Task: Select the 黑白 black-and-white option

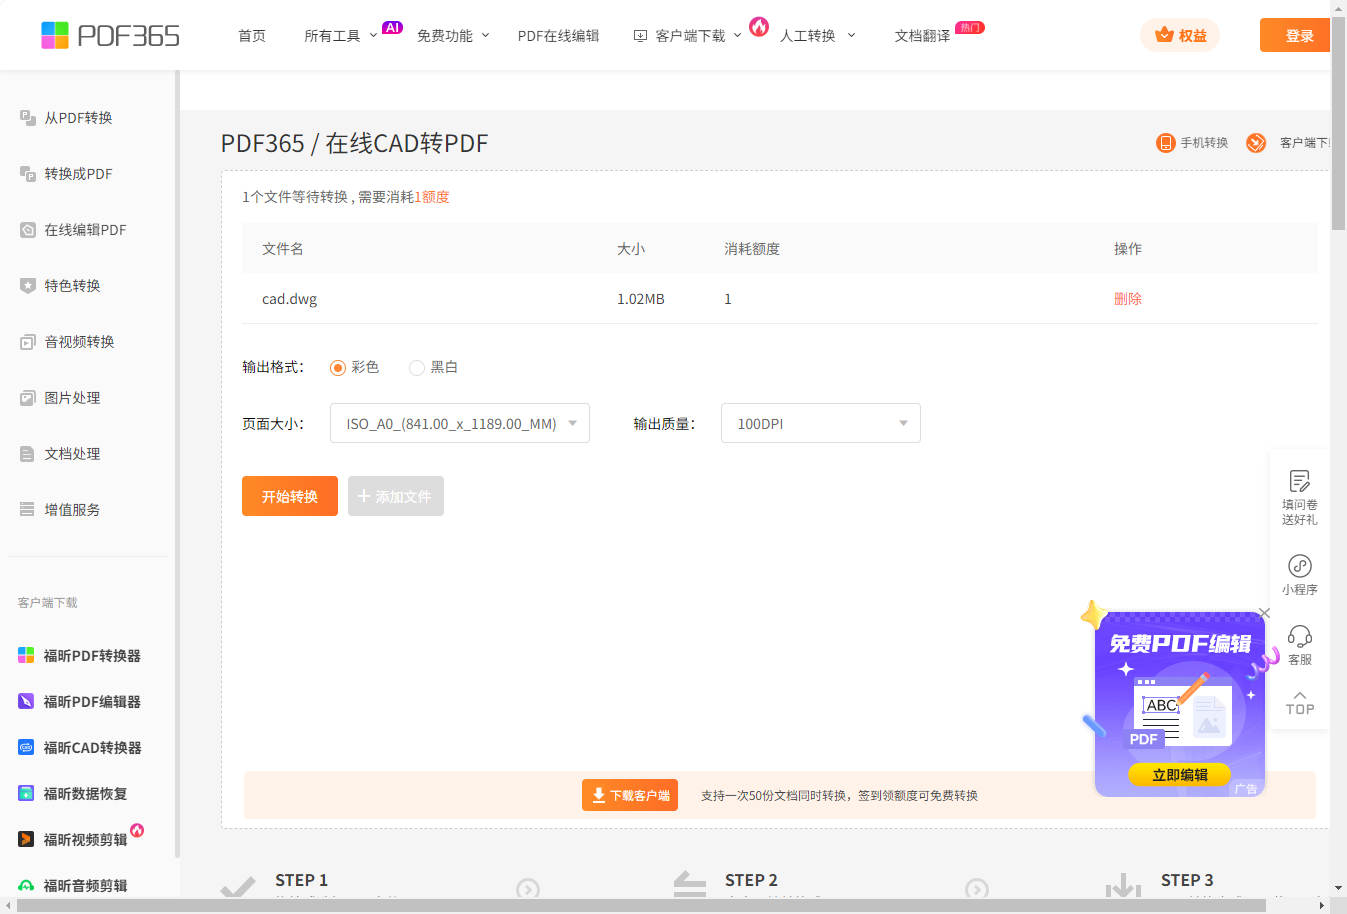Action: 417,368
